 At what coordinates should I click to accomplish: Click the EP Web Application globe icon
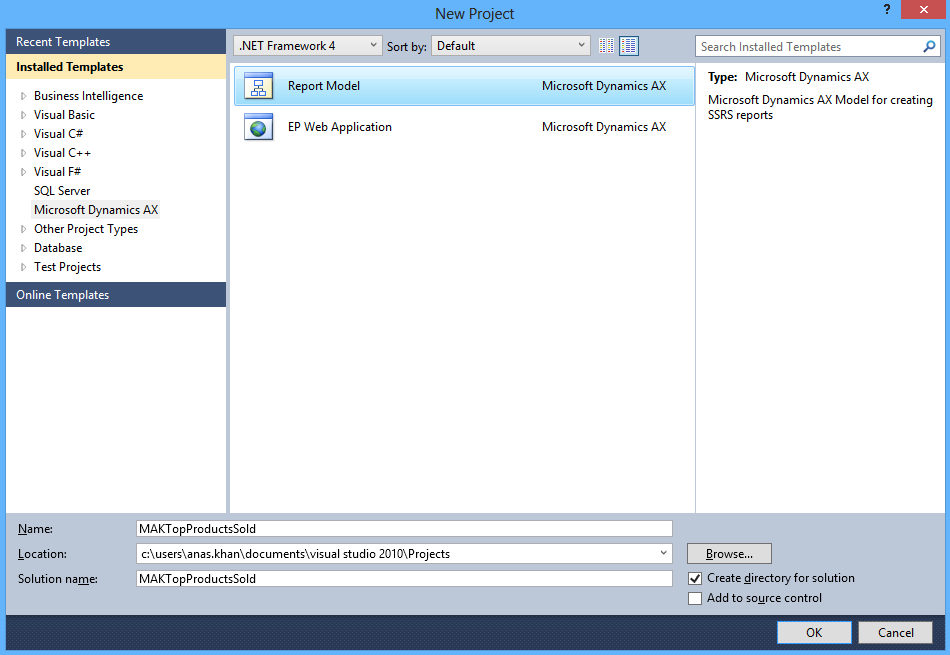(258, 128)
